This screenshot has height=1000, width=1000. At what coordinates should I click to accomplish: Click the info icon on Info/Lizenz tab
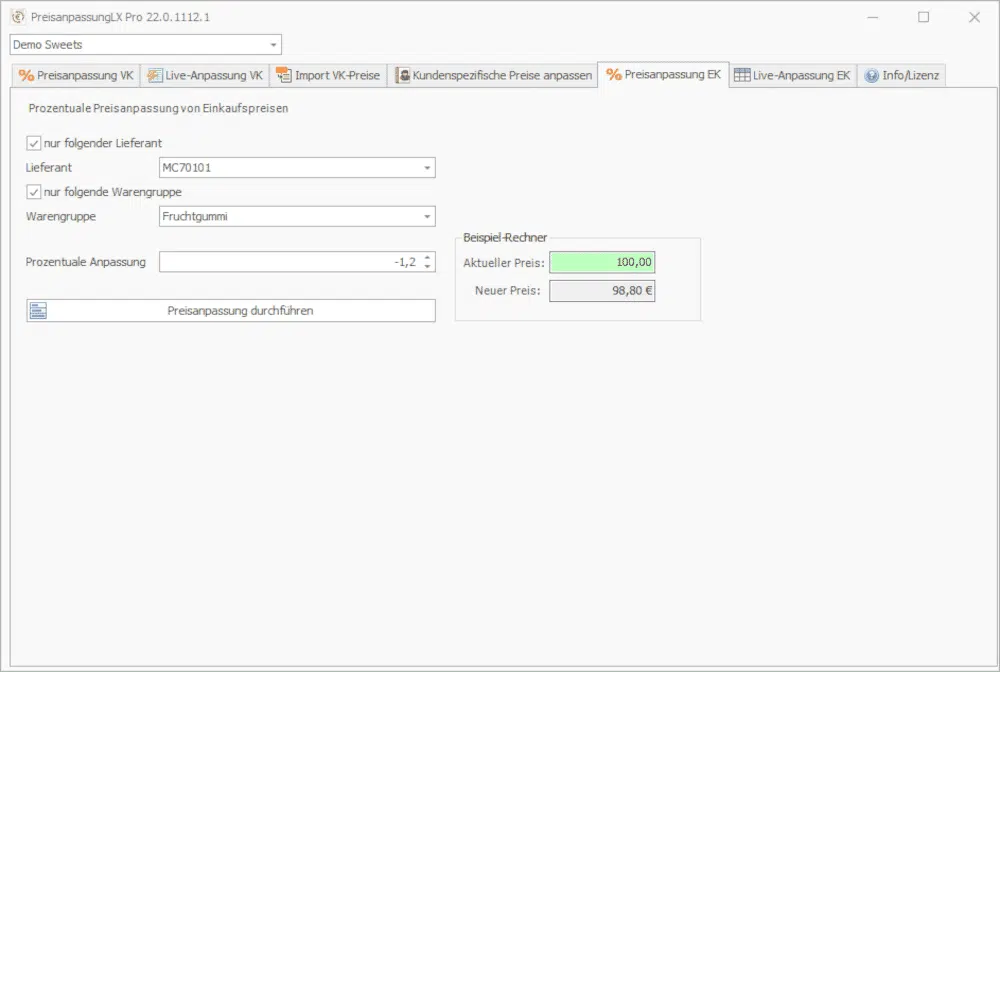[871, 75]
